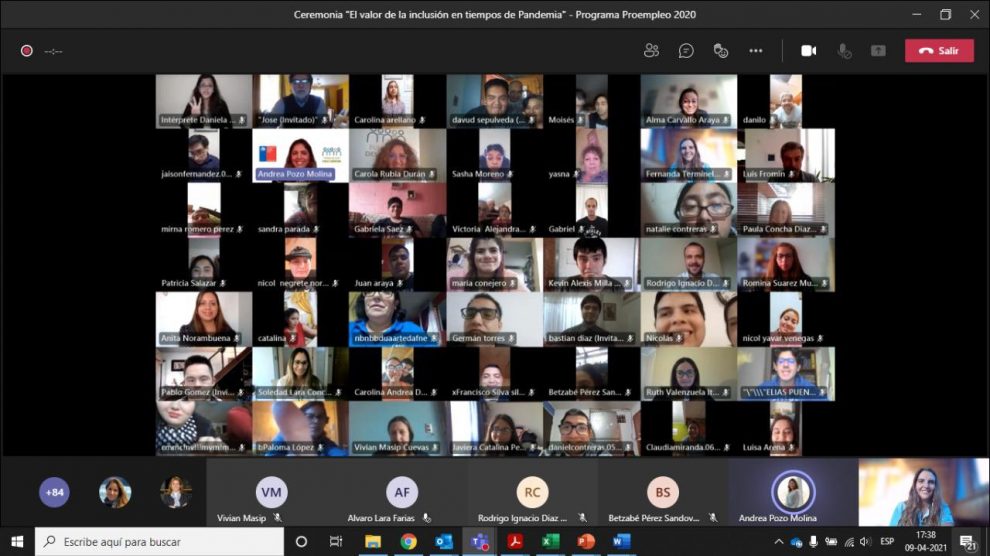Select Andrea Pozo Molina's video tile
This screenshot has width=990, height=556.
point(300,155)
